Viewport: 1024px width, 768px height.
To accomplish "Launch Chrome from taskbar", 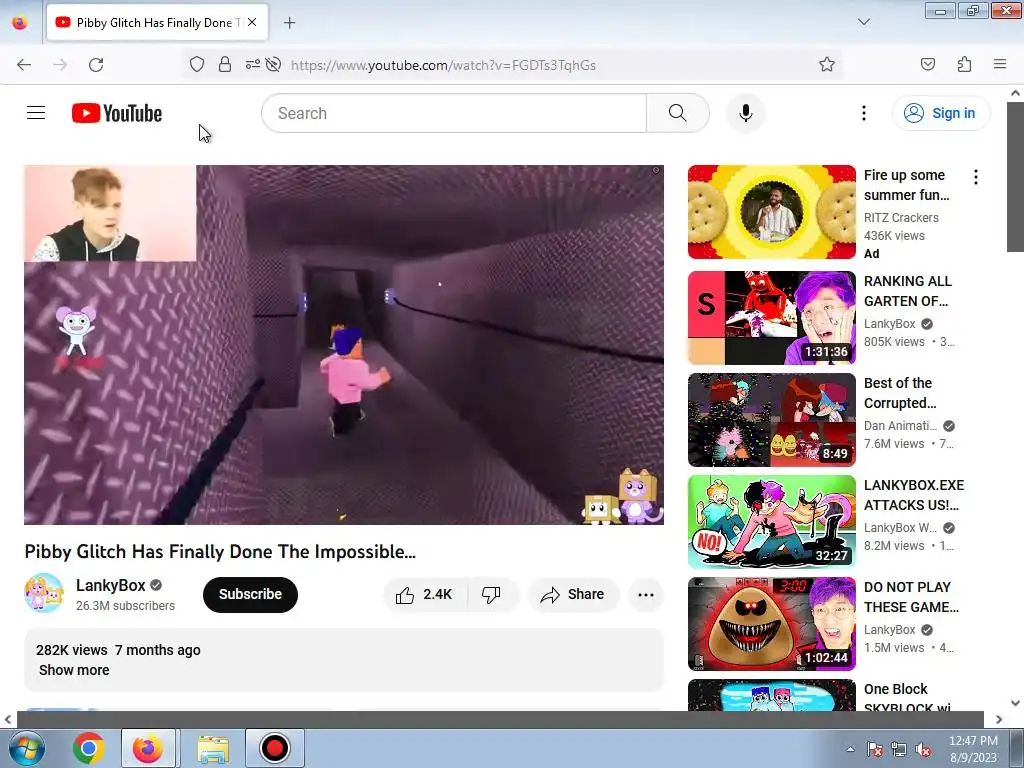I will (88, 748).
